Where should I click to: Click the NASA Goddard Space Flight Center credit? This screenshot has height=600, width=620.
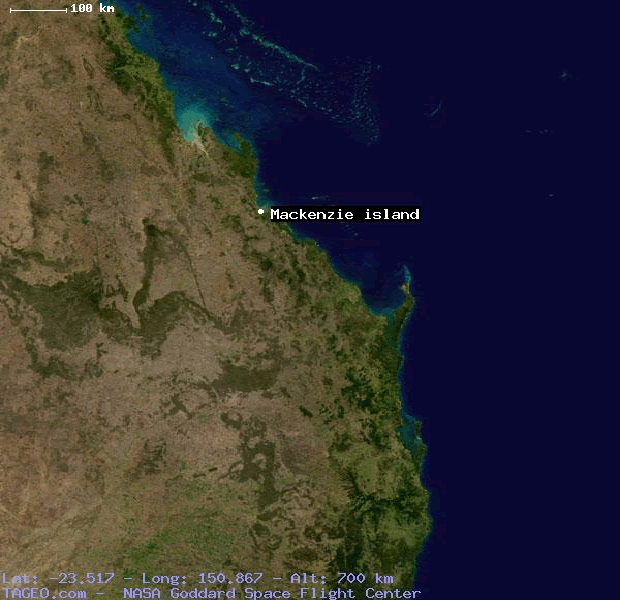(272, 592)
